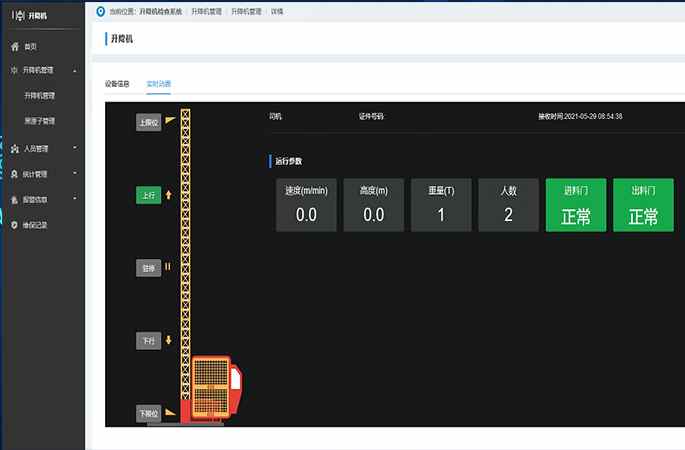Click the yellow up arrow beside 上行

[x=168, y=195]
